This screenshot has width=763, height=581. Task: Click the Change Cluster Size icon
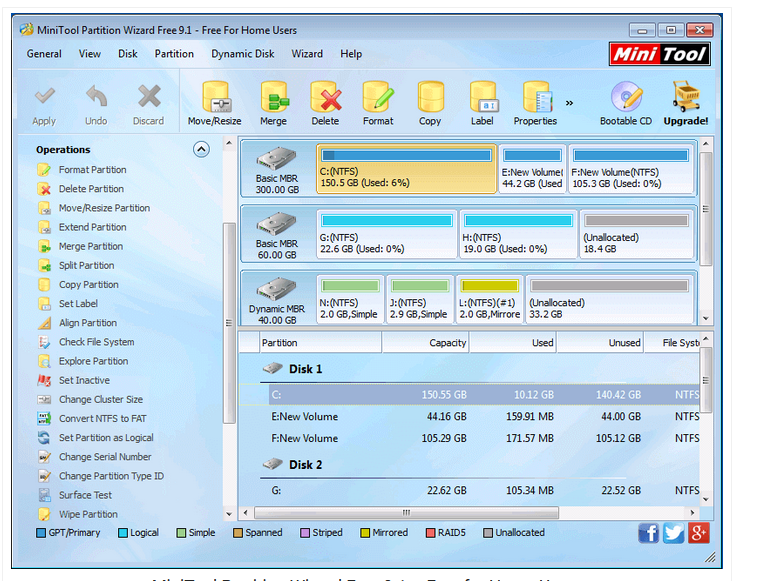point(44,399)
